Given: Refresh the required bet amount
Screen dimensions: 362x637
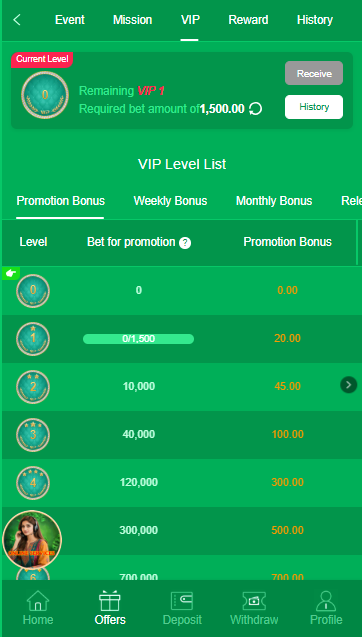Looking at the screenshot, I should [255, 109].
